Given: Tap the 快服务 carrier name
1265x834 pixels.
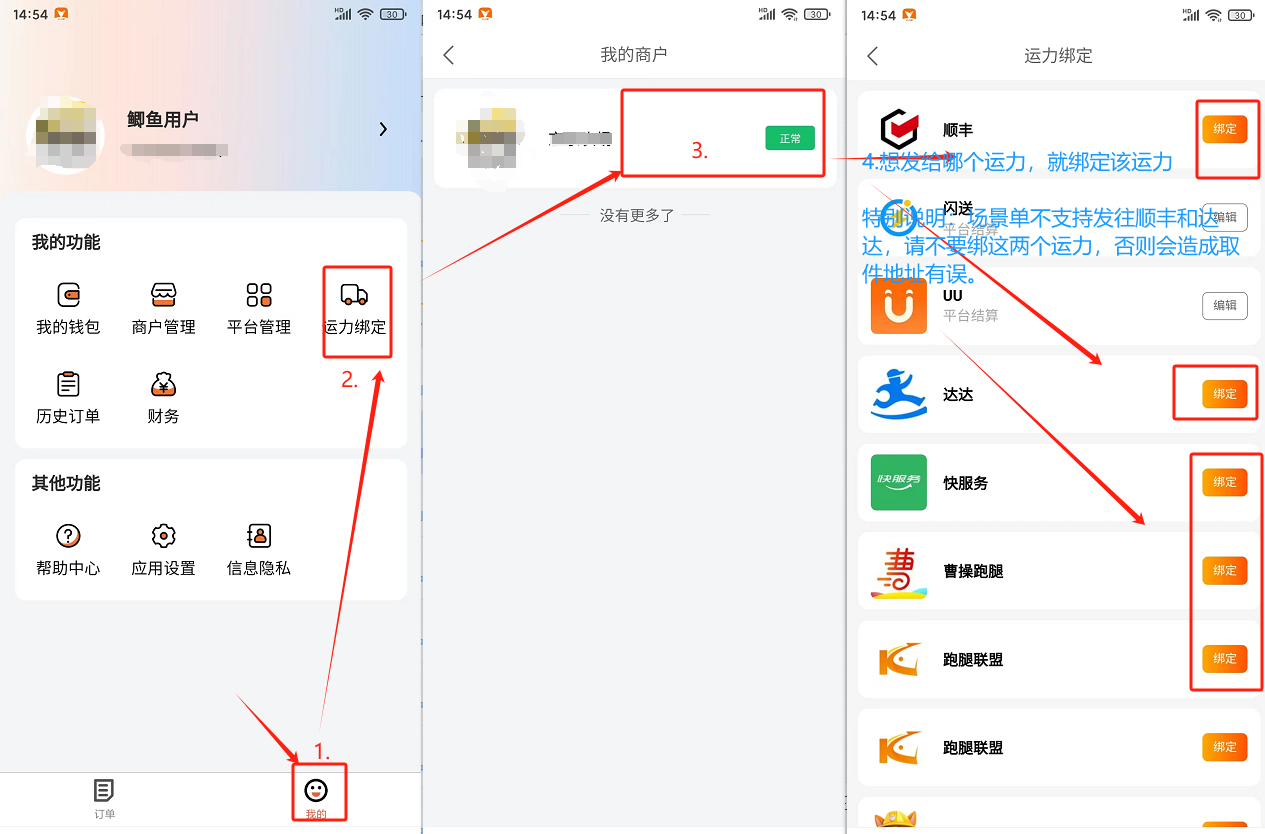Looking at the screenshot, I should [x=966, y=483].
